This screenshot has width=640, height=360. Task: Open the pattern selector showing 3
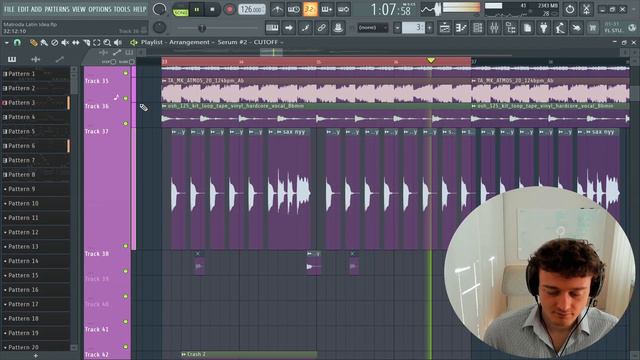pos(413,28)
